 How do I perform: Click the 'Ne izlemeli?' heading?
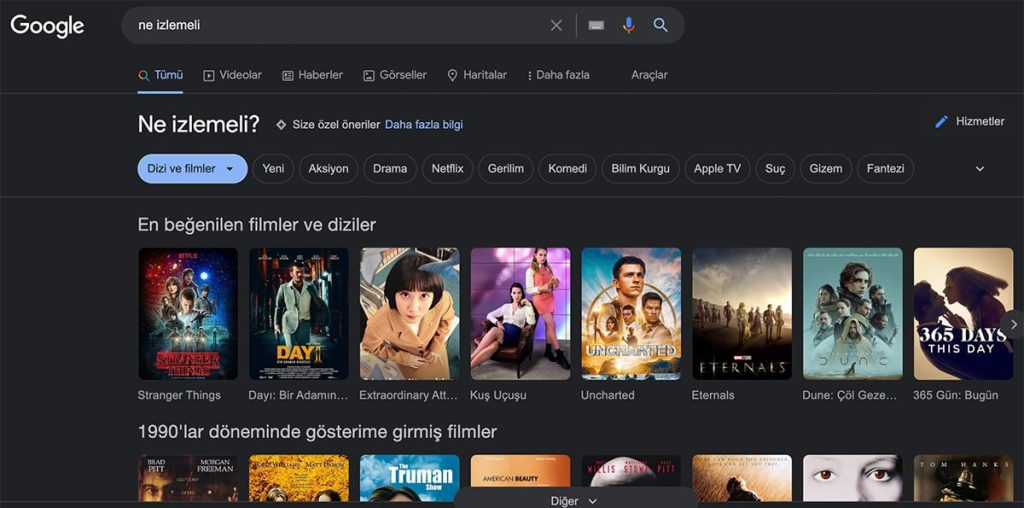[199, 124]
